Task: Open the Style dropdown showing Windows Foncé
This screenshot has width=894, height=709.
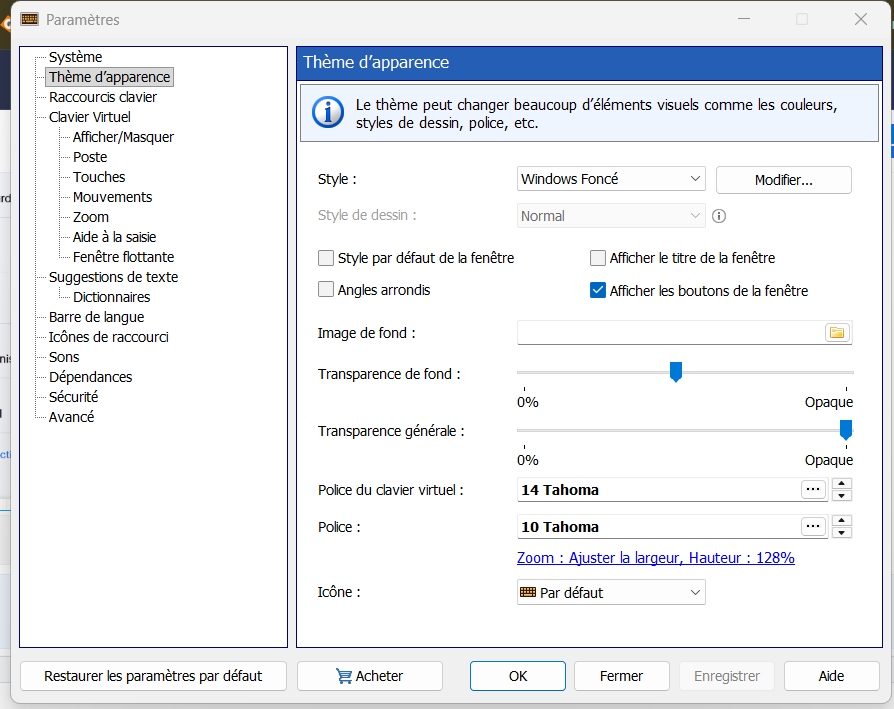Action: [x=611, y=179]
